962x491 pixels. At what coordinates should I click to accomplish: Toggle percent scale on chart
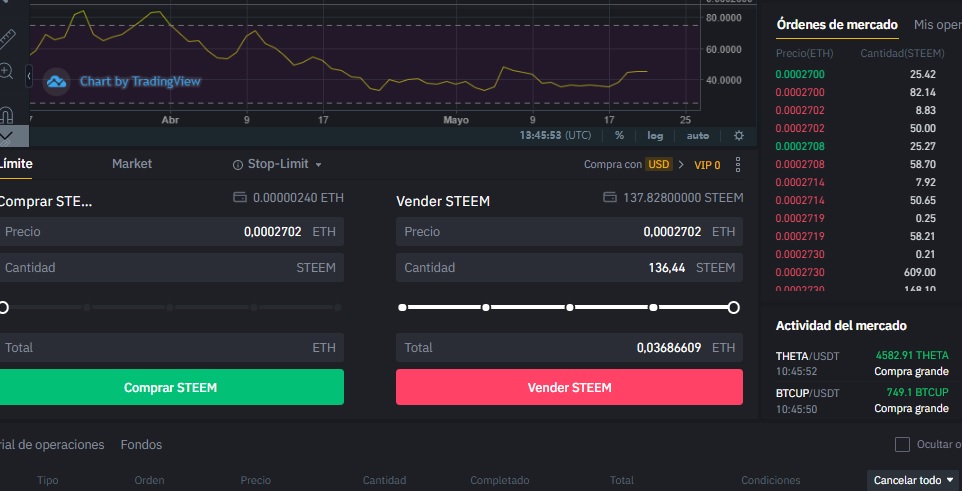coord(619,136)
